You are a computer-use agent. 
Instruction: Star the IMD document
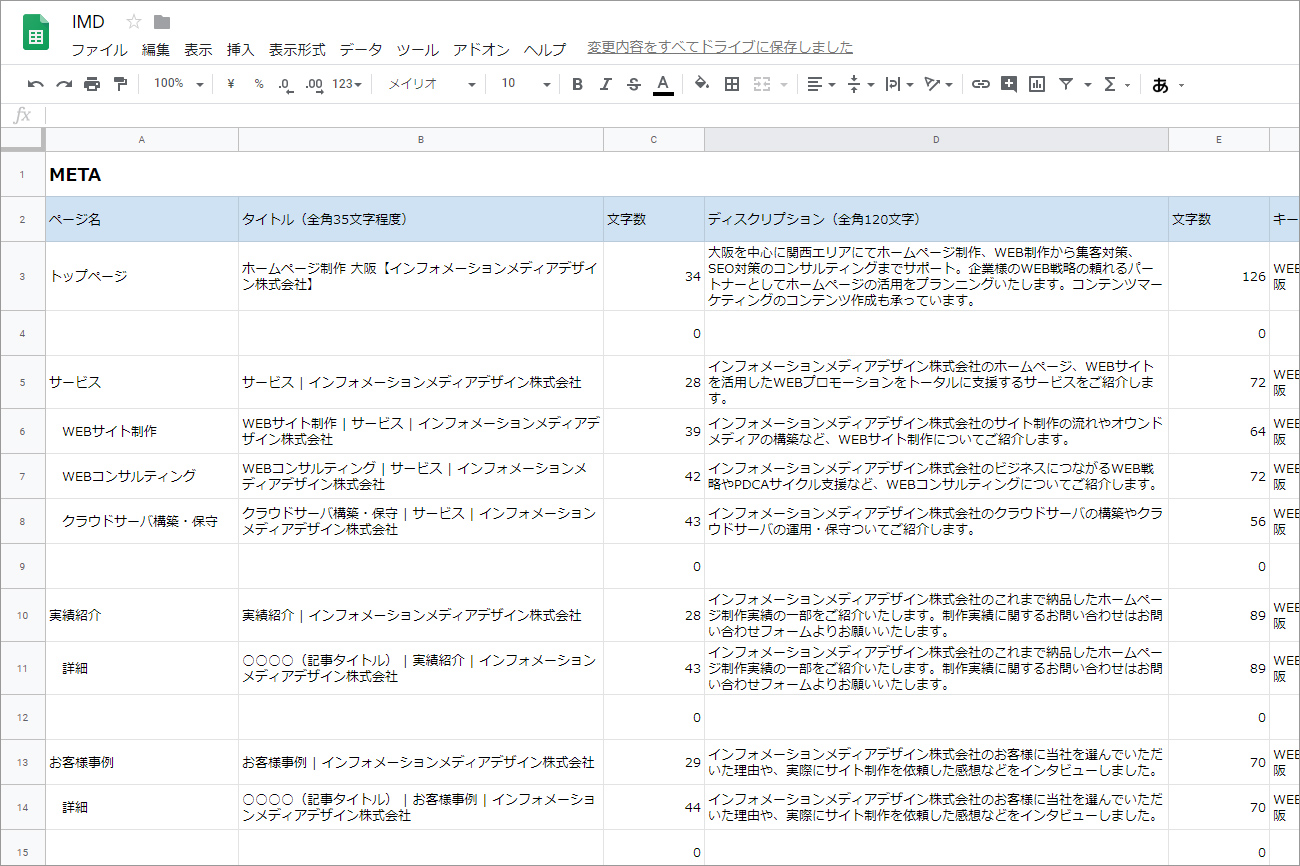pos(134,22)
